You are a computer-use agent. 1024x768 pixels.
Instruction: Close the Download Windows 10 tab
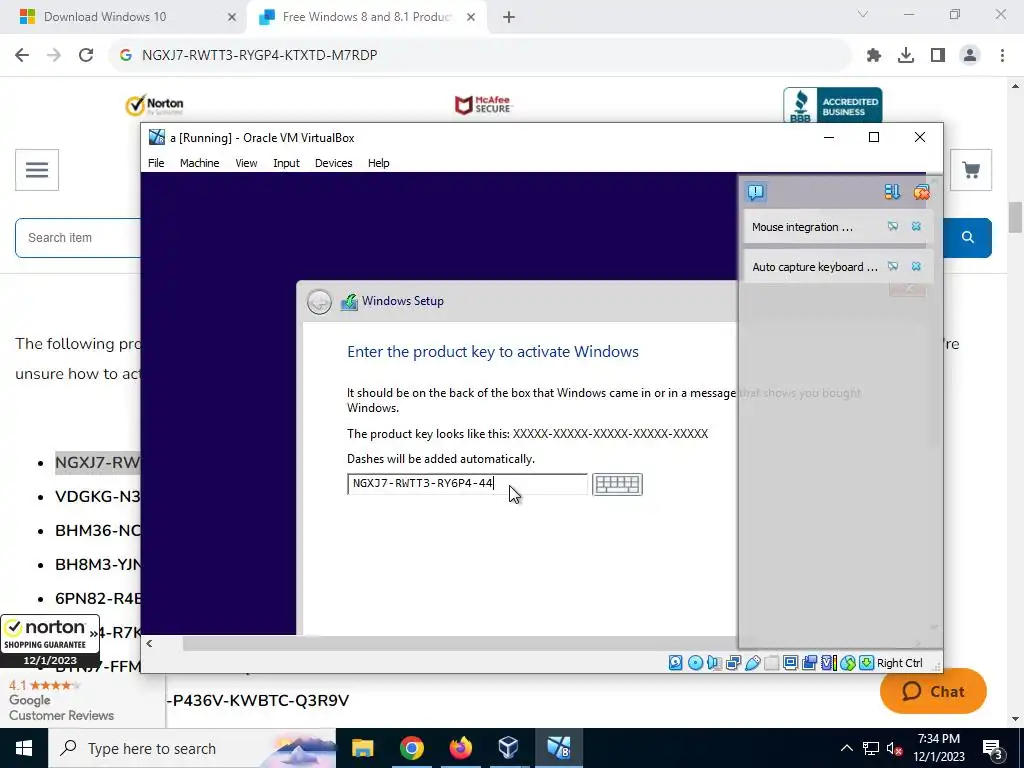232,18
